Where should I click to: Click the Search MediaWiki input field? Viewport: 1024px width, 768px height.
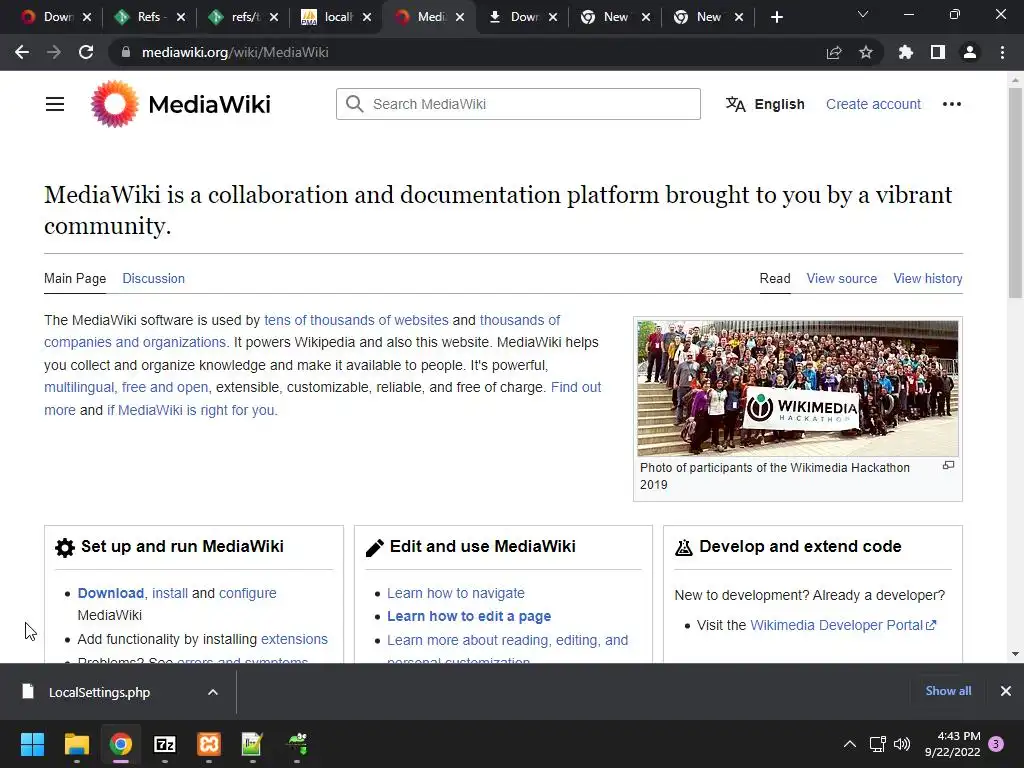[518, 104]
